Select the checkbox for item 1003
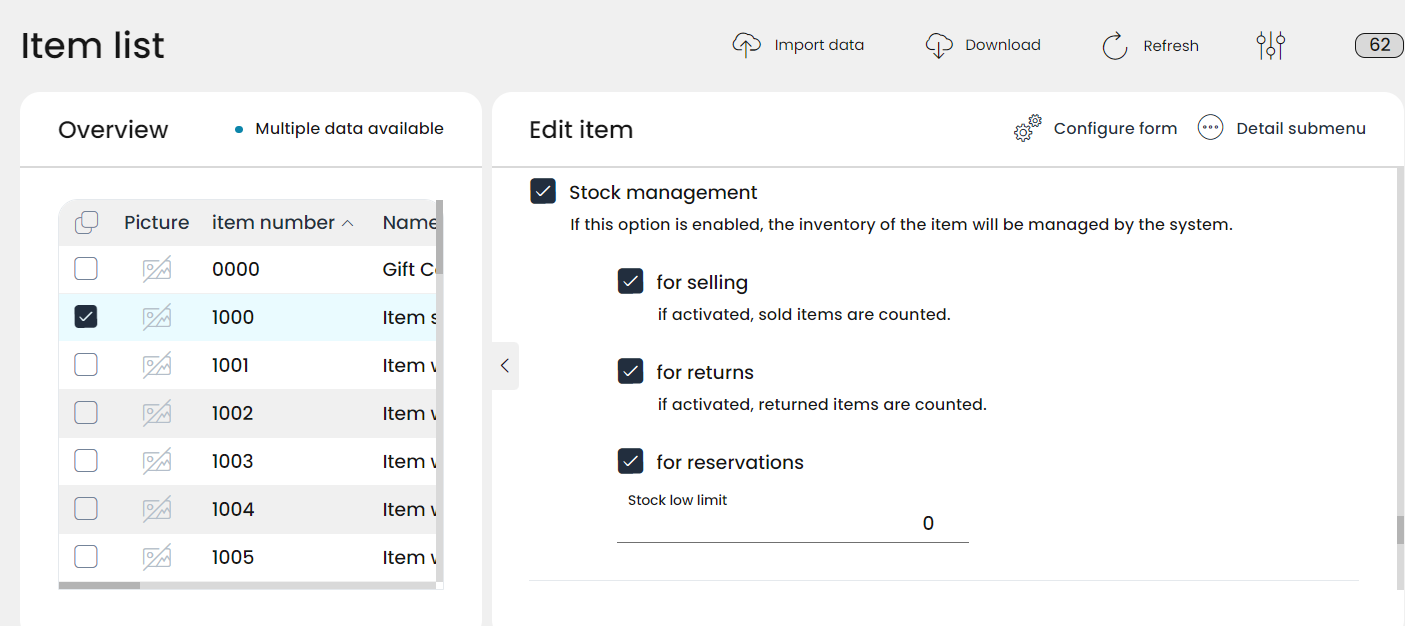 click(86, 461)
